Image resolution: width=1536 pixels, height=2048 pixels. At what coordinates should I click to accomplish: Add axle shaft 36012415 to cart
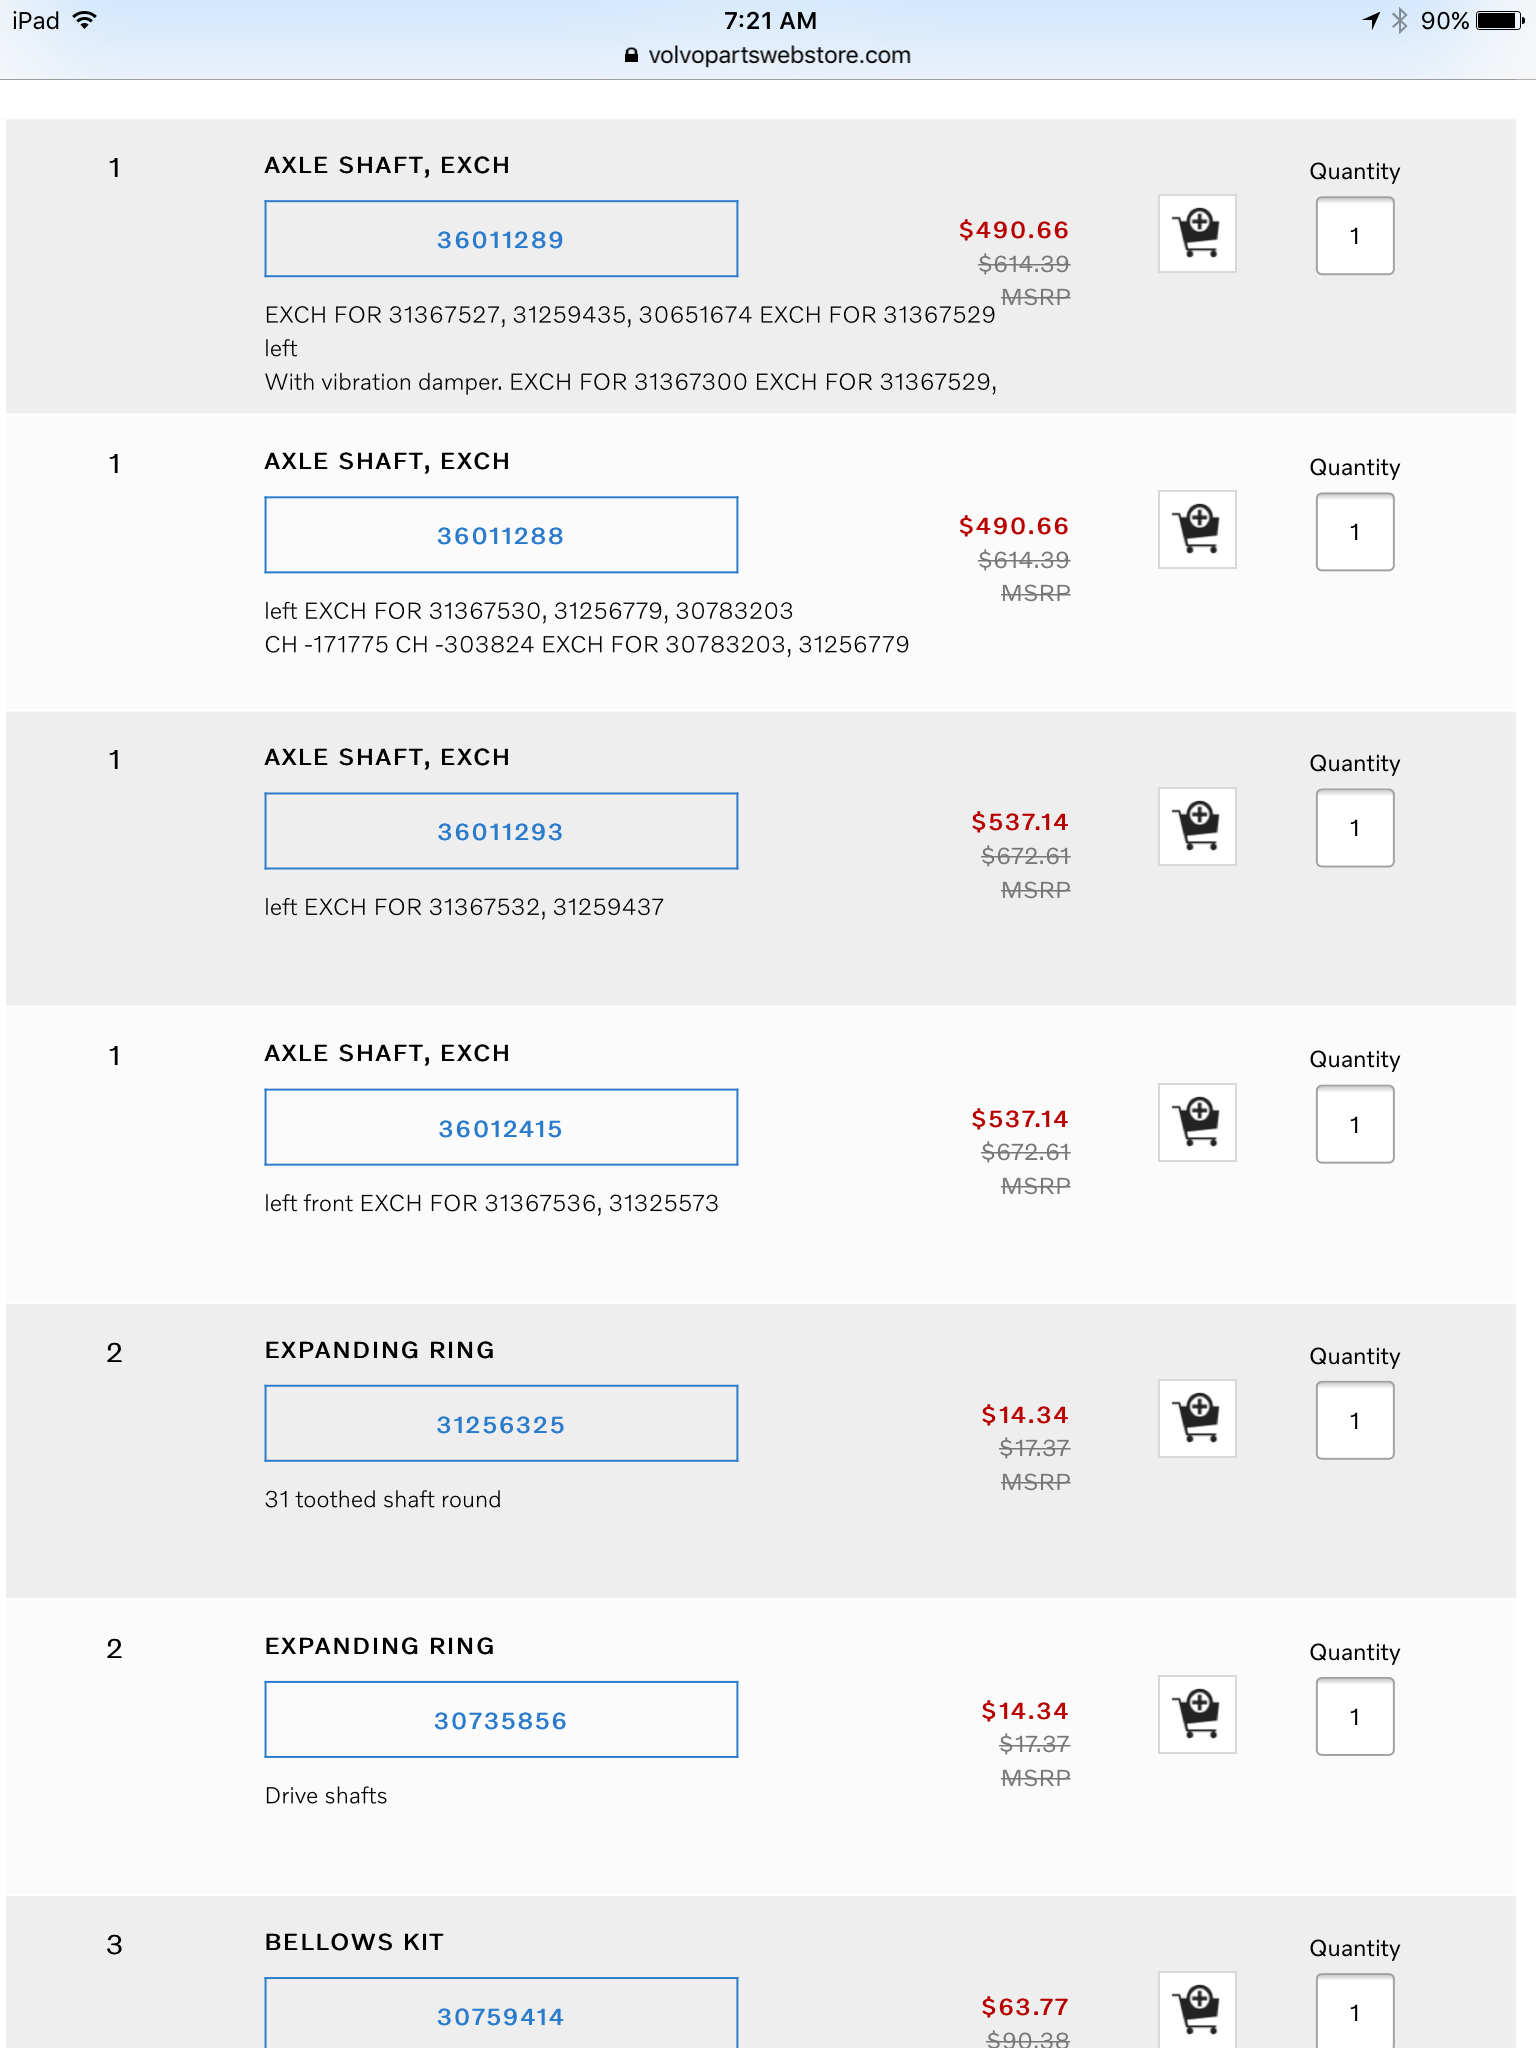pyautogui.click(x=1197, y=1122)
